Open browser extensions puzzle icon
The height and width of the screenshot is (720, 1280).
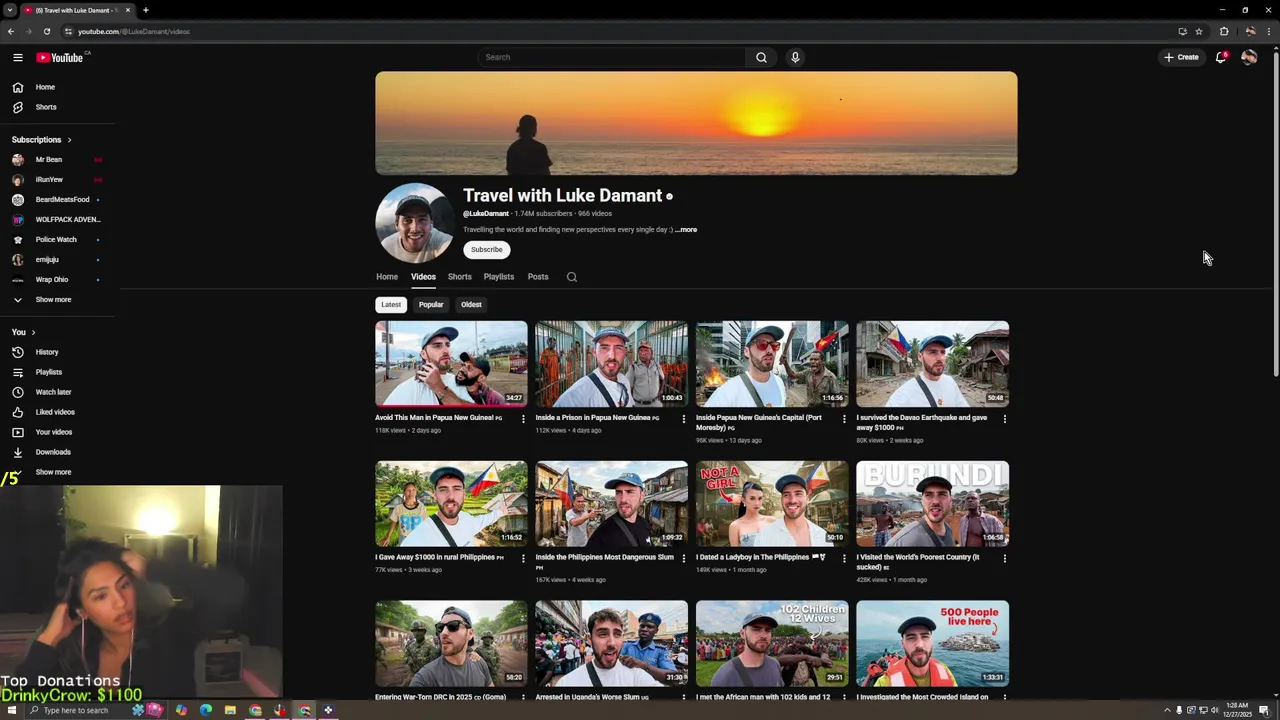1224,31
